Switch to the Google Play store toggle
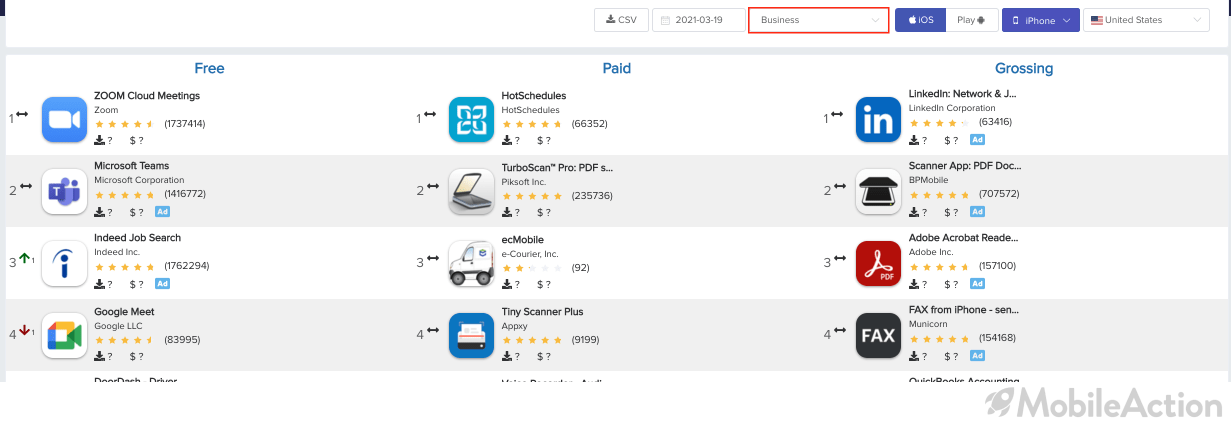Image resolution: width=1231 pixels, height=422 pixels. click(972, 20)
